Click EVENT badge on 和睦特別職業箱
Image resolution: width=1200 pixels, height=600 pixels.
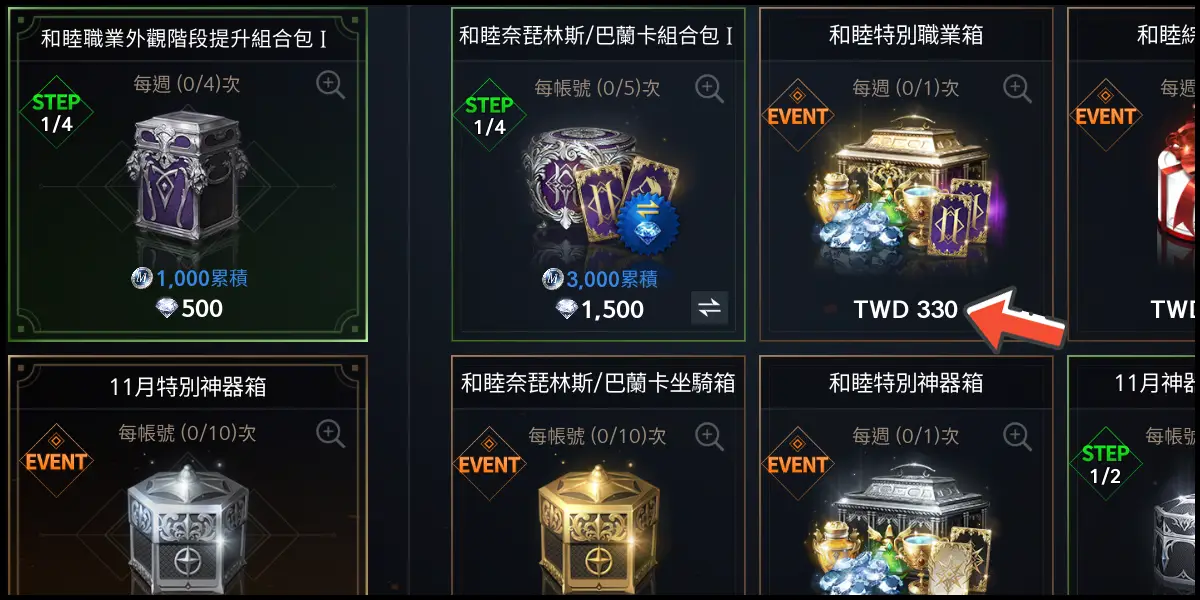pos(798,116)
